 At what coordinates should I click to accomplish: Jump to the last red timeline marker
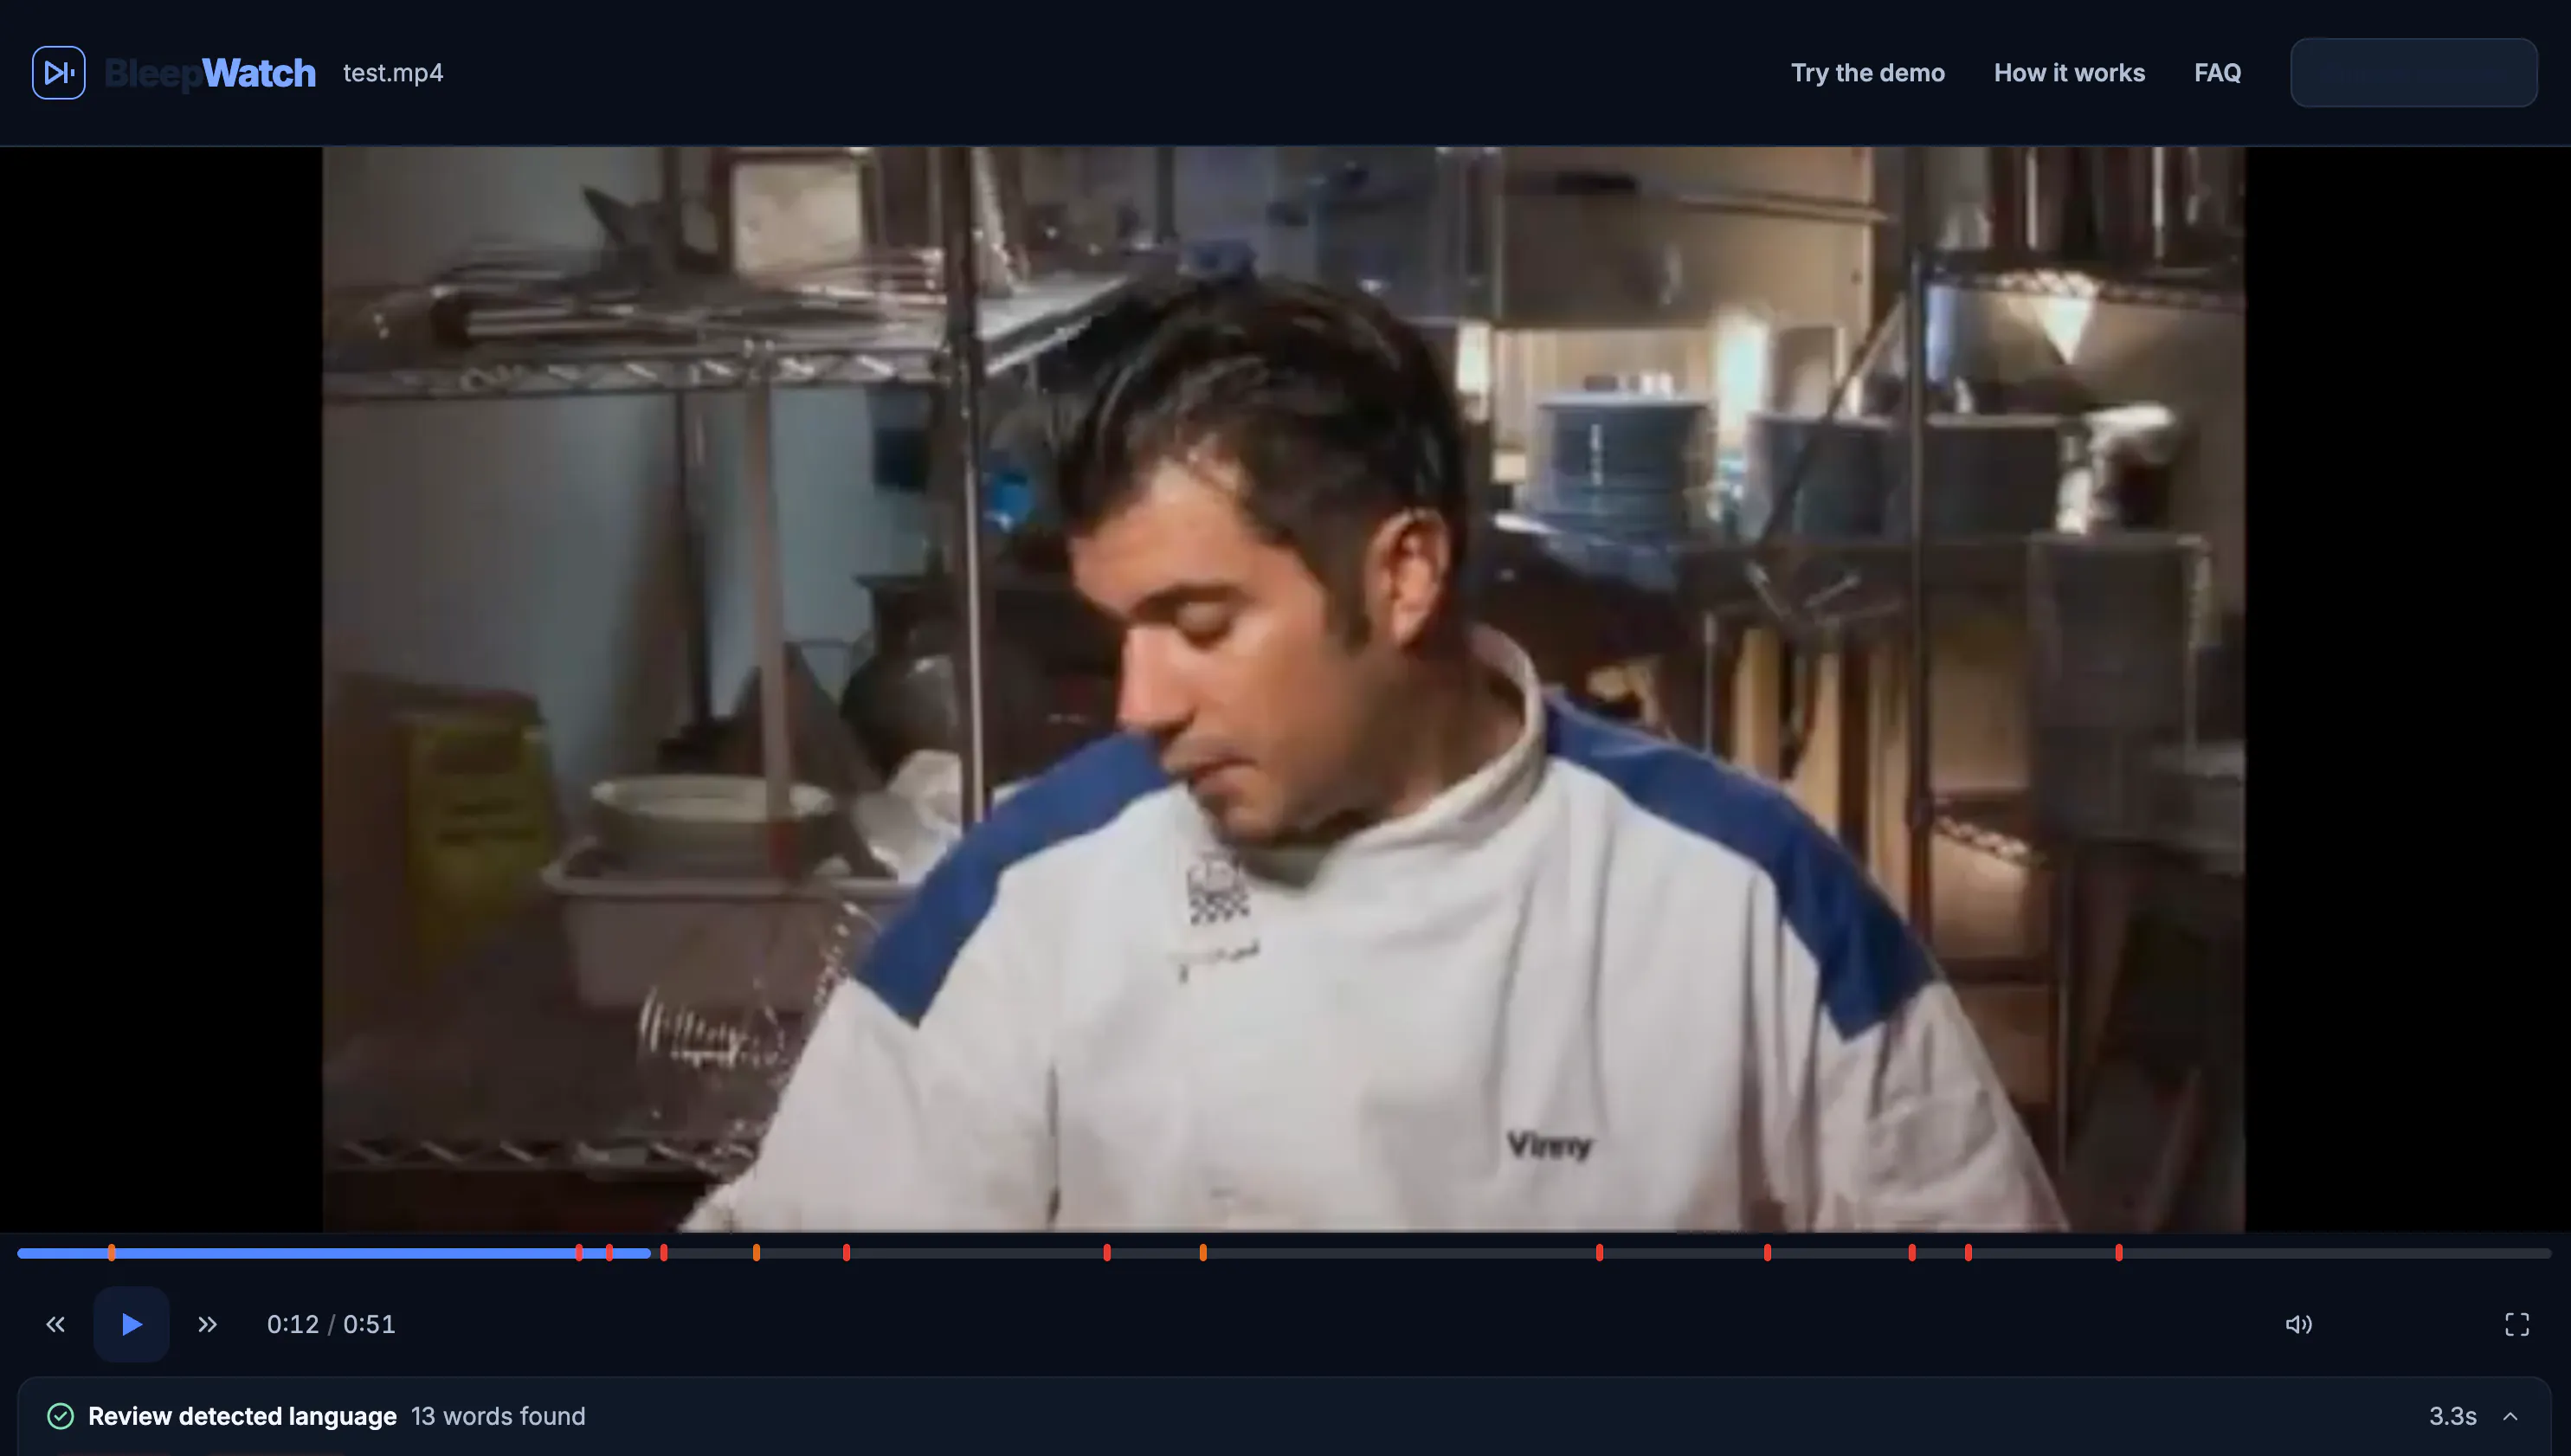tap(2118, 1252)
